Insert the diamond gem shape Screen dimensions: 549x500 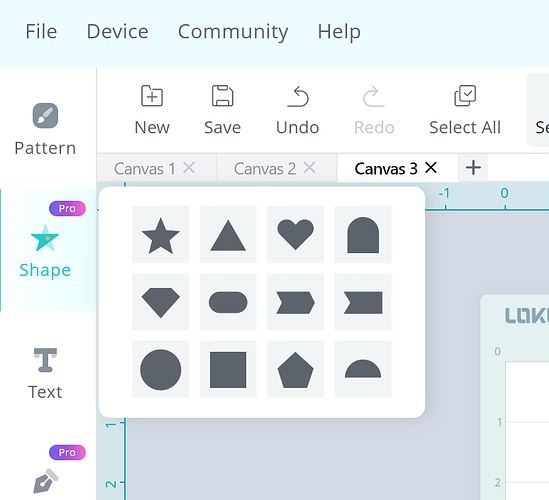(160, 301)
